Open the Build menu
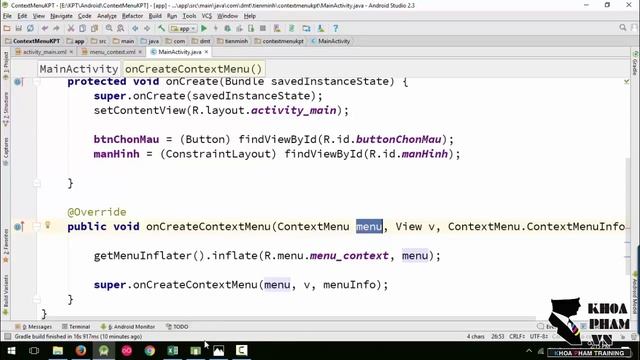 tap(155, 16)
